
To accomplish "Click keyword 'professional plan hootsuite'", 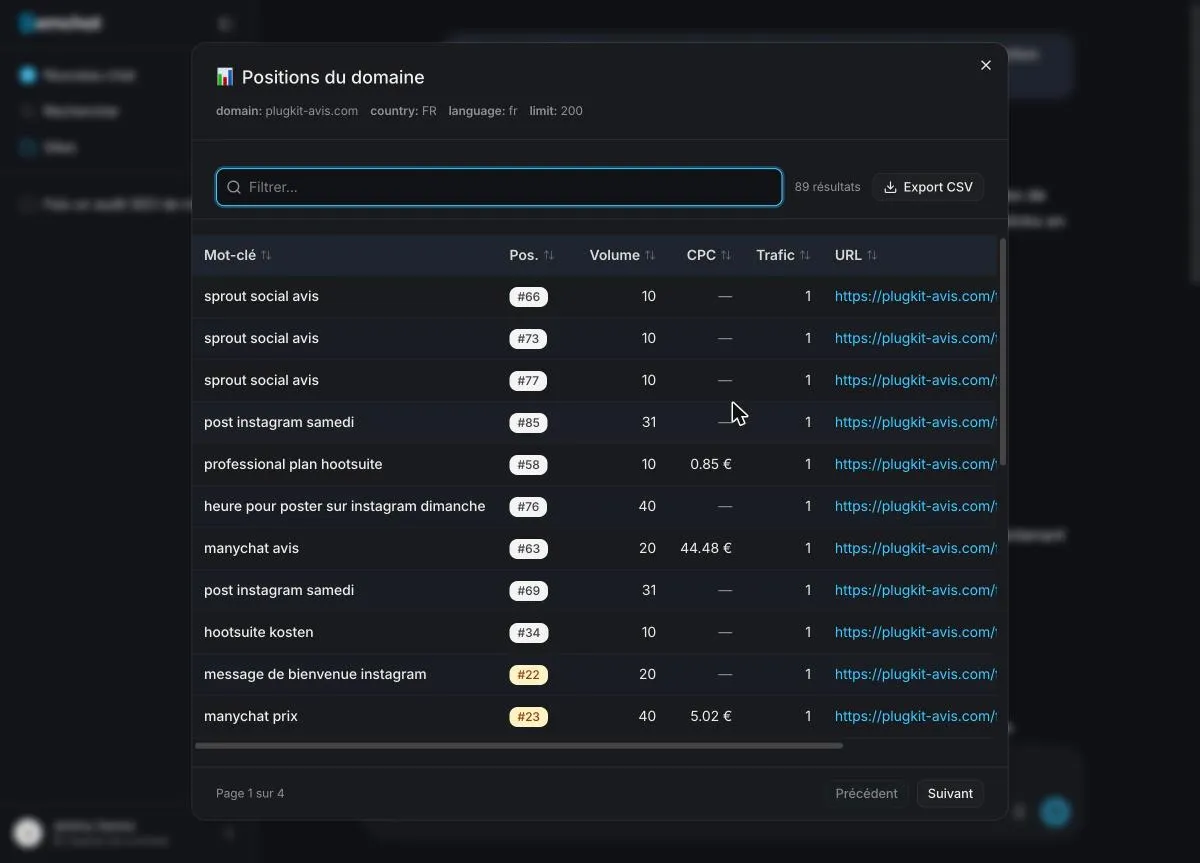I will [x=293, y=464].
